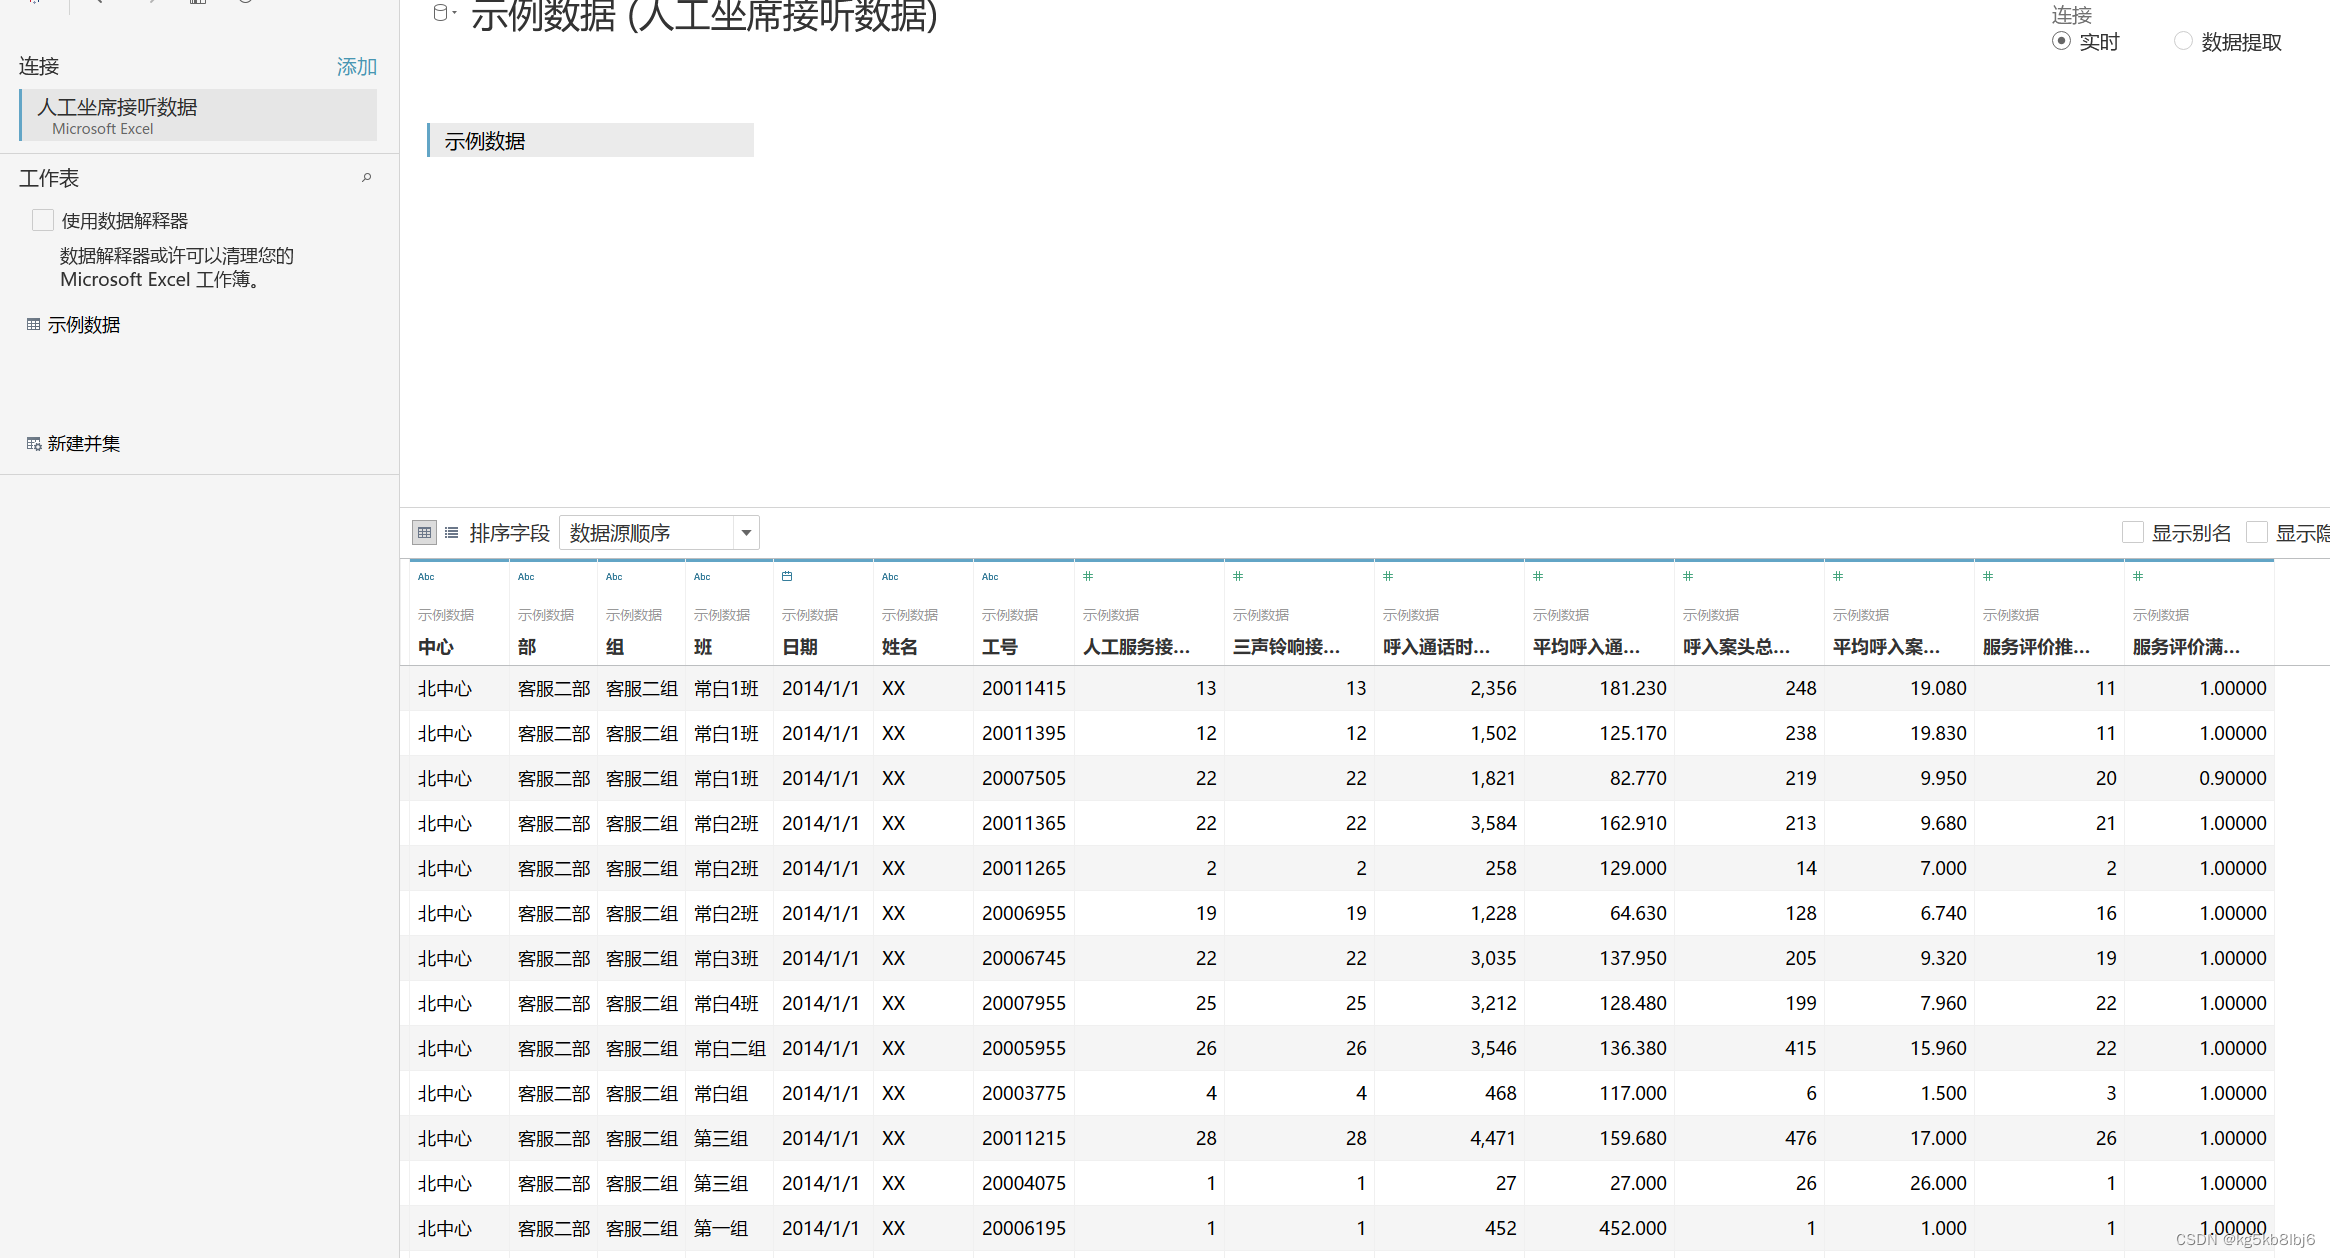Click the # type icon on 工号 column
Image resolution: width=2330 pixels, height=1258 pixels.
point(989,576)
